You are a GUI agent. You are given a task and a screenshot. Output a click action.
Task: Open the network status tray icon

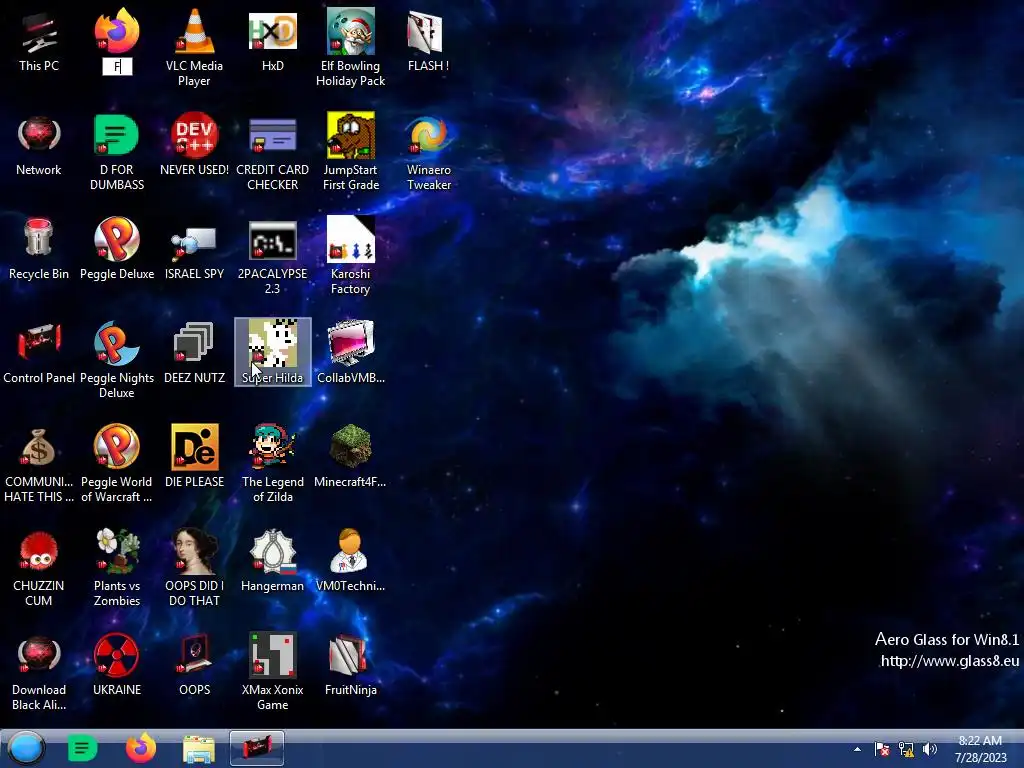[x=906, y=749]
